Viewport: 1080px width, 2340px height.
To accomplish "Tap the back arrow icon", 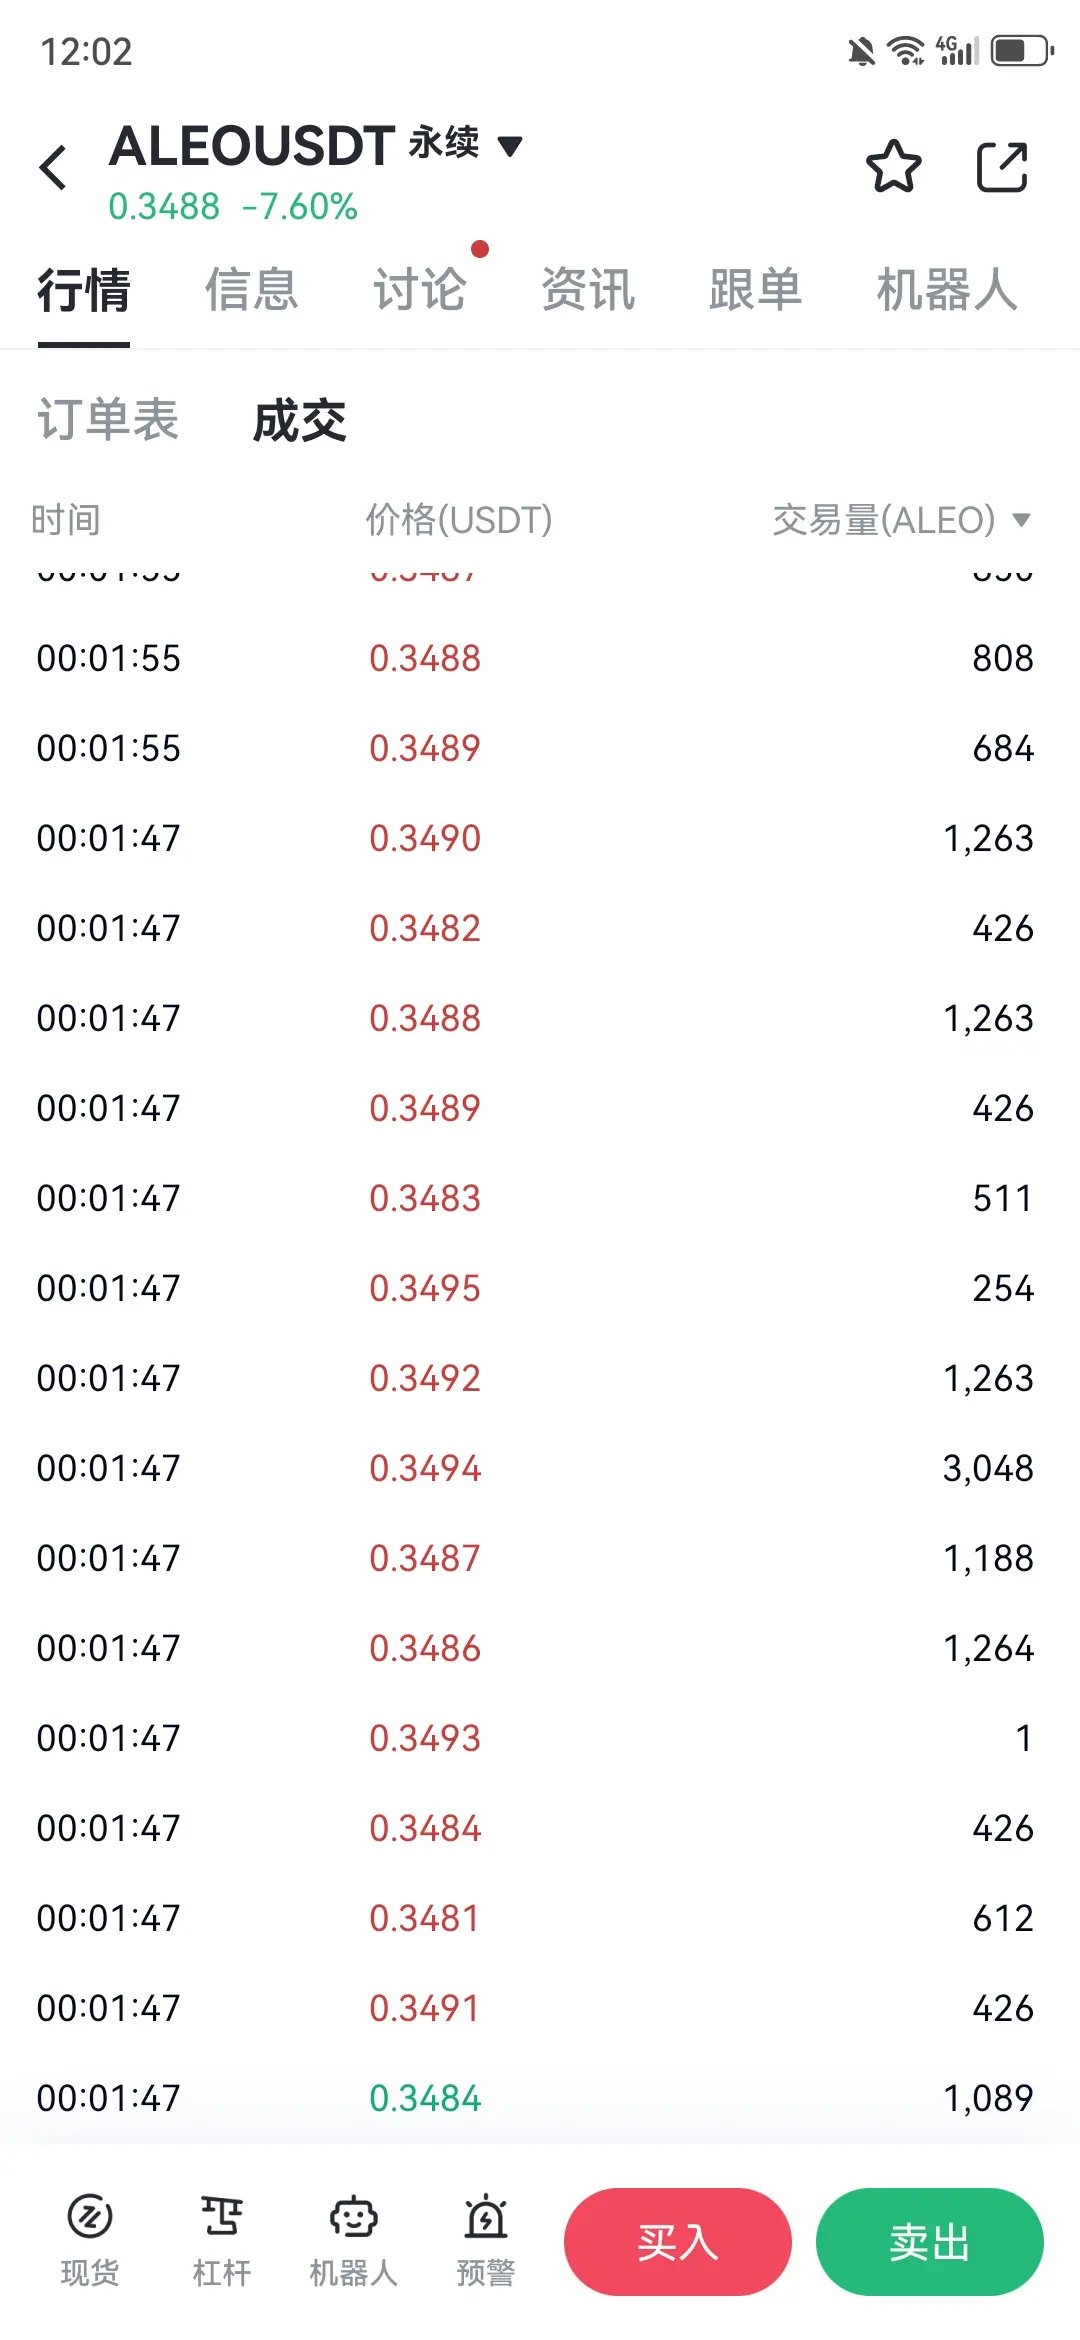I will (54, 167).
